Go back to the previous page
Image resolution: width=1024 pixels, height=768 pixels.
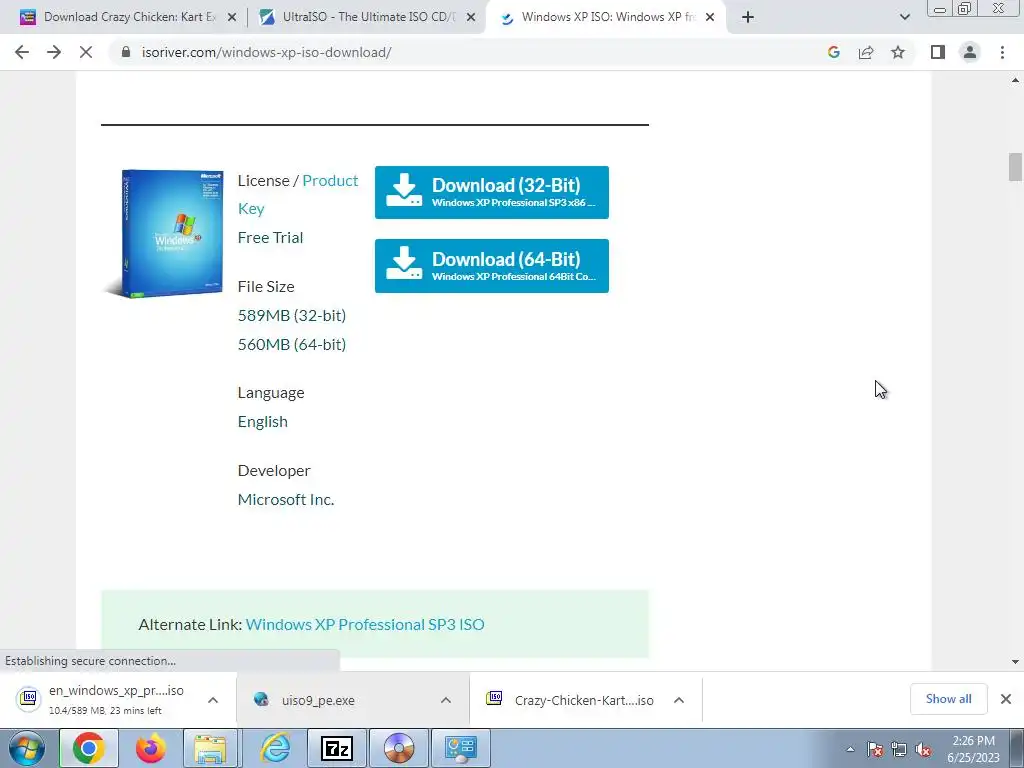pos(22,52)
